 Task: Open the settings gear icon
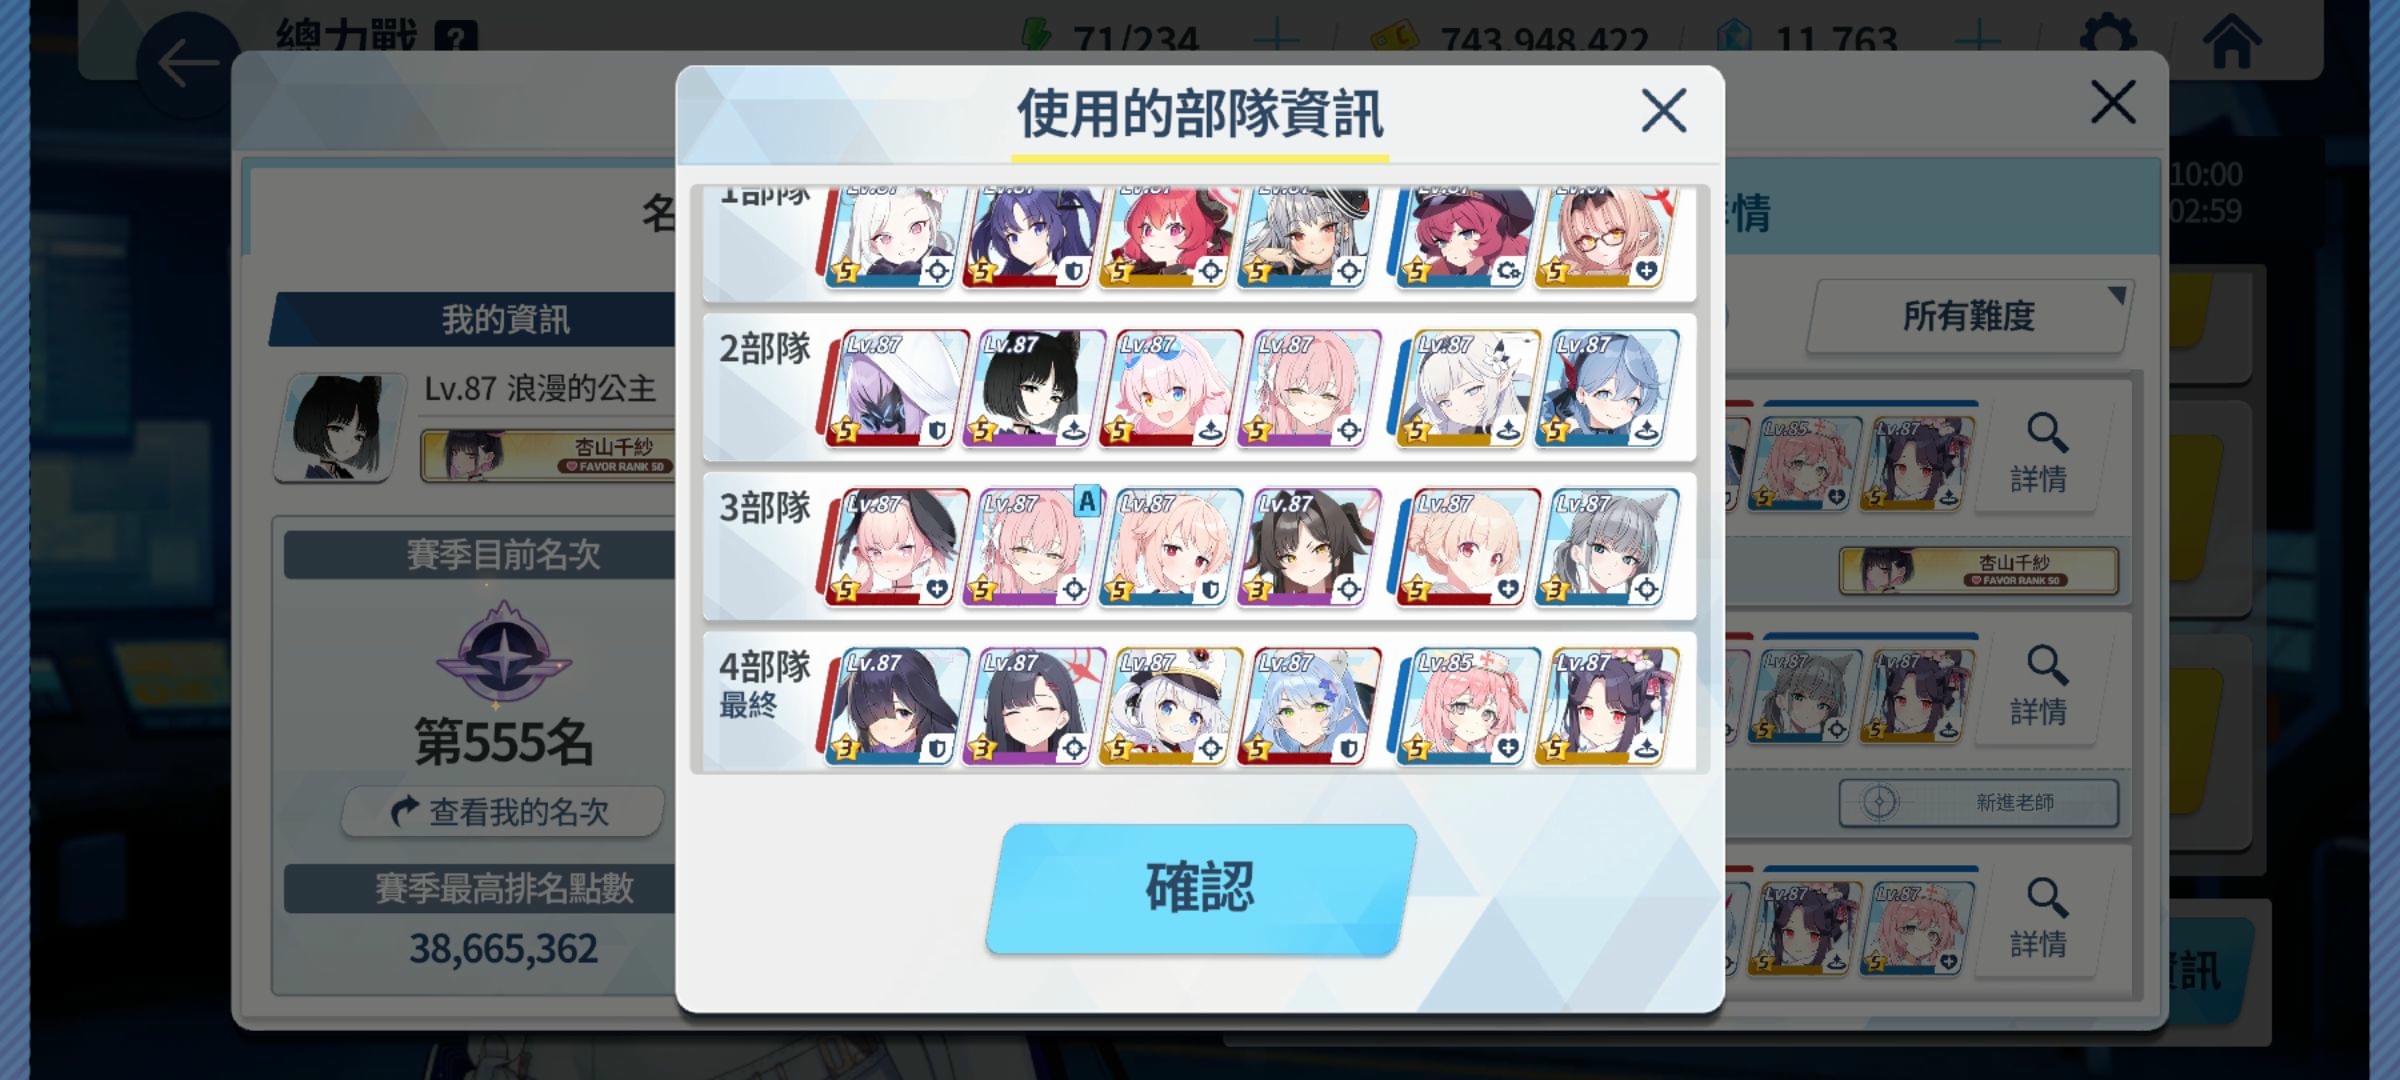coord(2108,40)
